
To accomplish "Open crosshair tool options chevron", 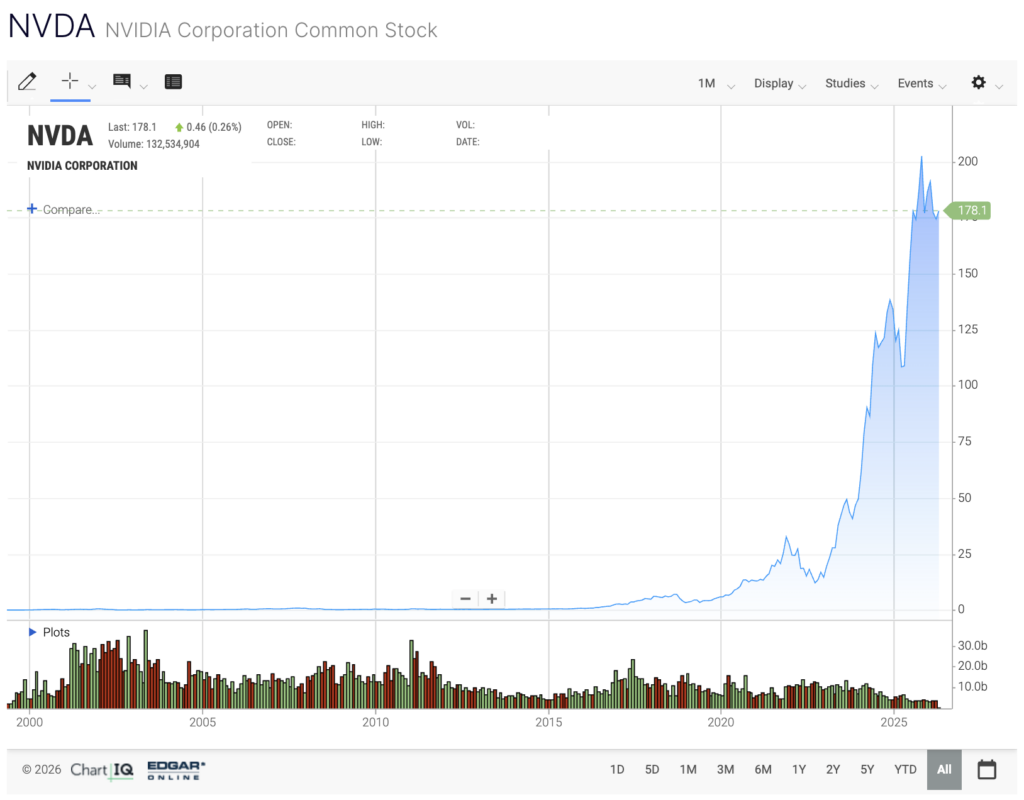I will pos(92,87).
